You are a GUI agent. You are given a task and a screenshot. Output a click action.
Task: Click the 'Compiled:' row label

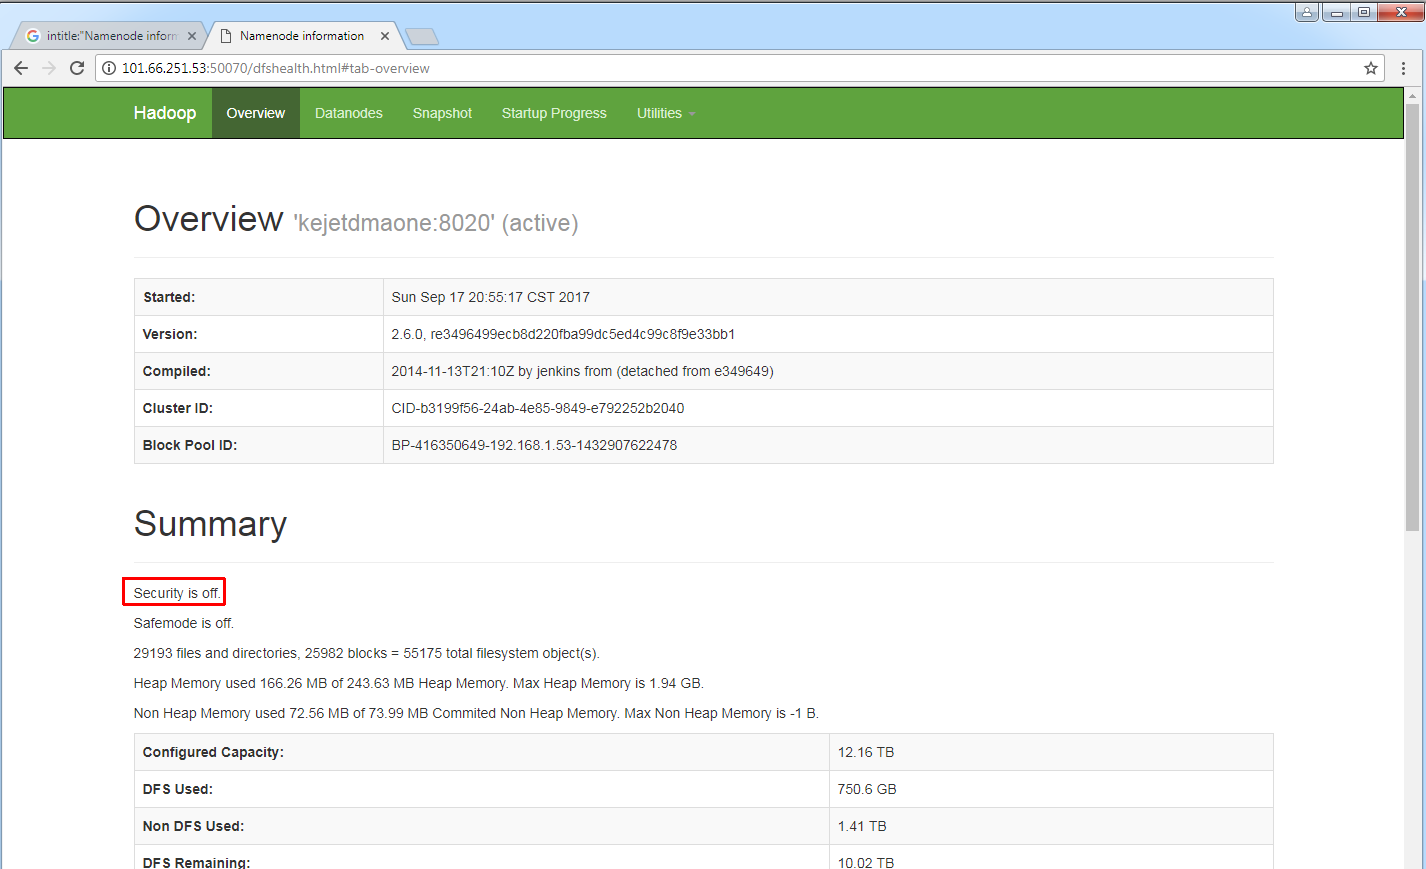177,371
